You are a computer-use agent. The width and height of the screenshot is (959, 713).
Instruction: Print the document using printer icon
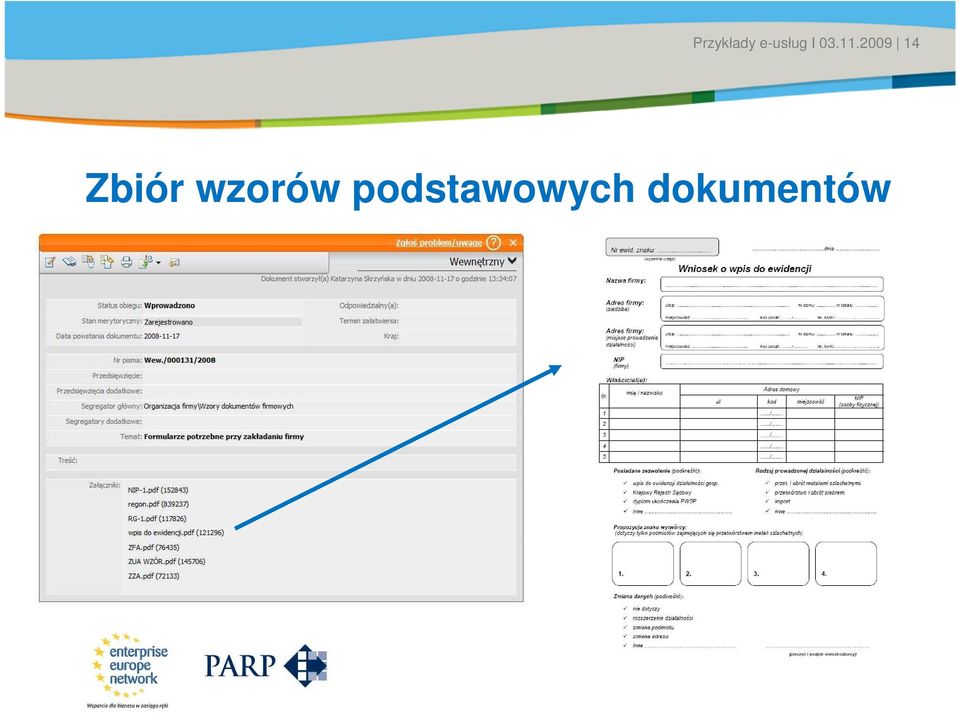[x=126, y=262]
